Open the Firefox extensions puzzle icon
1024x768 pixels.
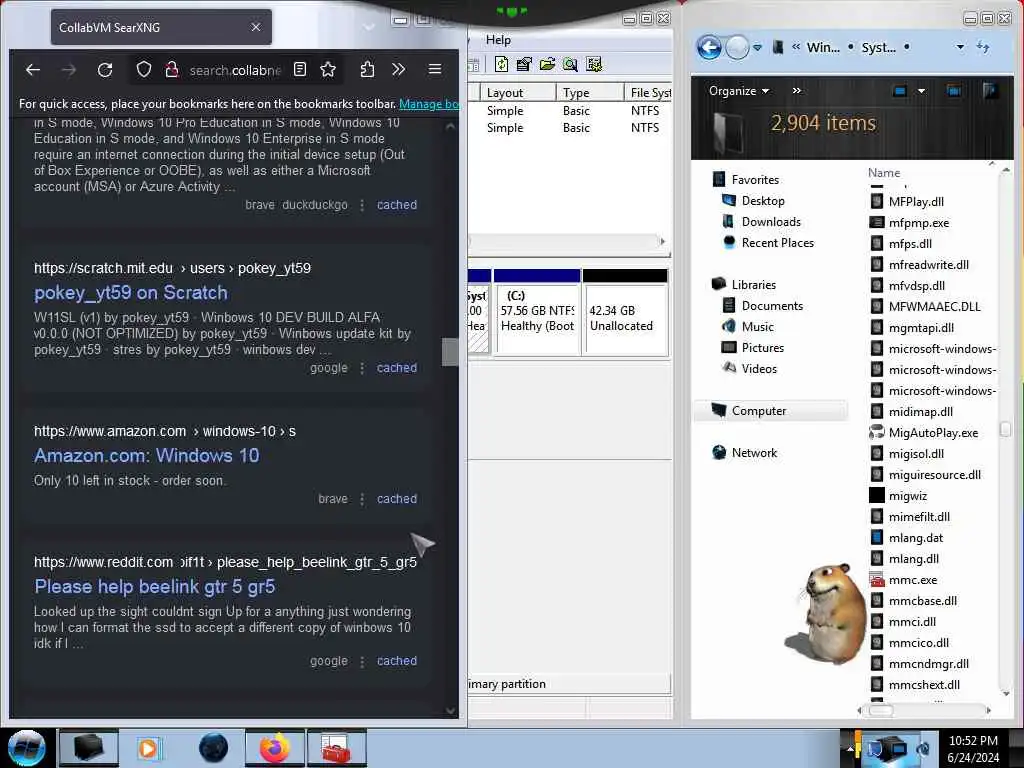click(x=367, y=69)
